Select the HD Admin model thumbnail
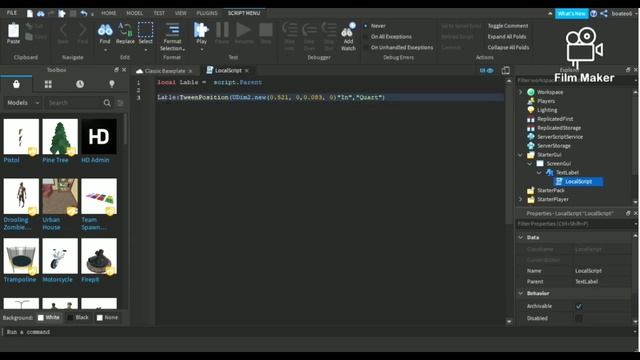The height and width of the screenshot is (360, 640). tap(99, 137)
